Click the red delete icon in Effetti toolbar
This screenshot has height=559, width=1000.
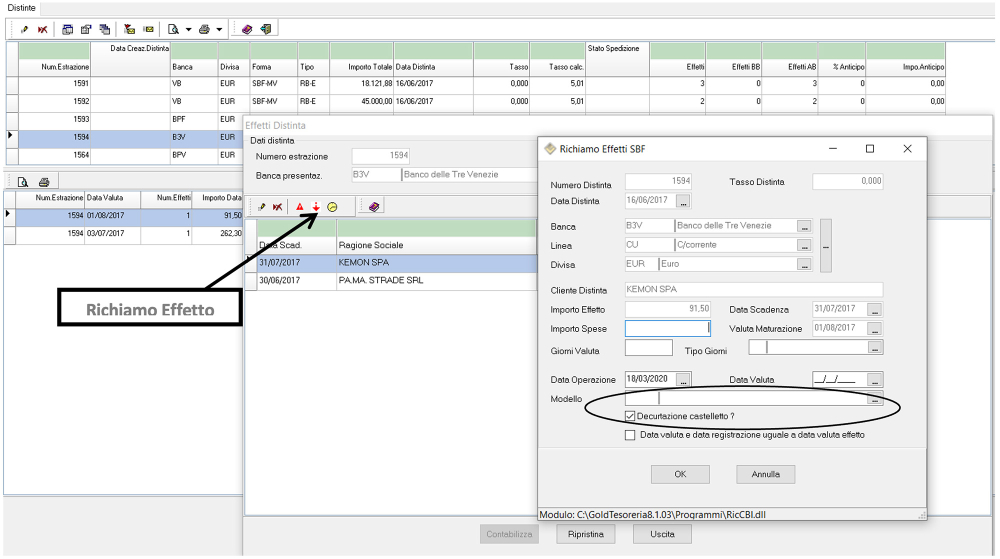[x=277, y=207]
